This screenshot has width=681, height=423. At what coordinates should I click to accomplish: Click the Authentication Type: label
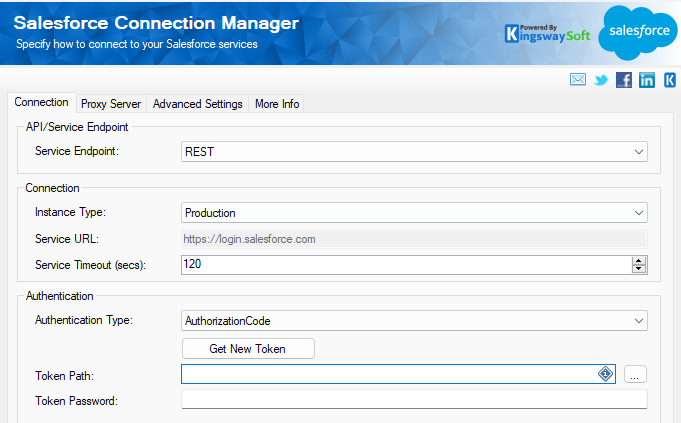[84, 321]
